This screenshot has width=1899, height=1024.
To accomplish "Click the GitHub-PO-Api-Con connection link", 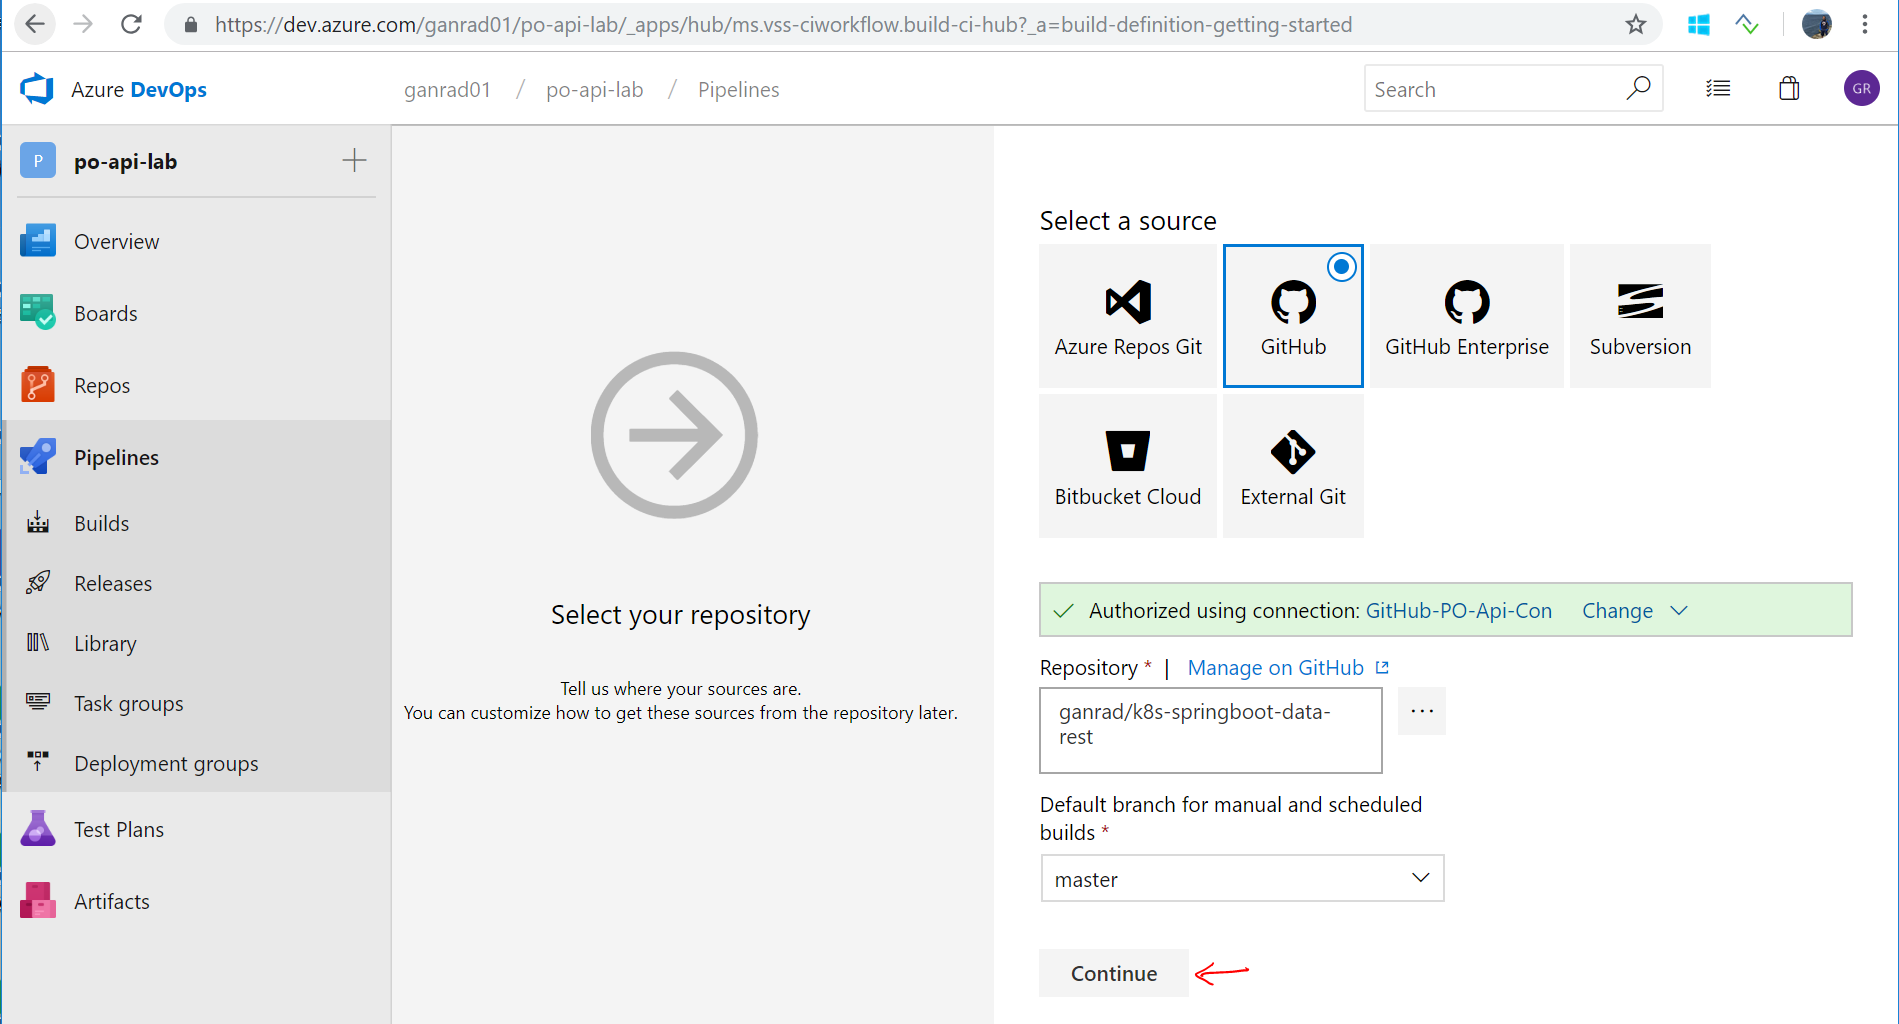I will (1458, 610).
